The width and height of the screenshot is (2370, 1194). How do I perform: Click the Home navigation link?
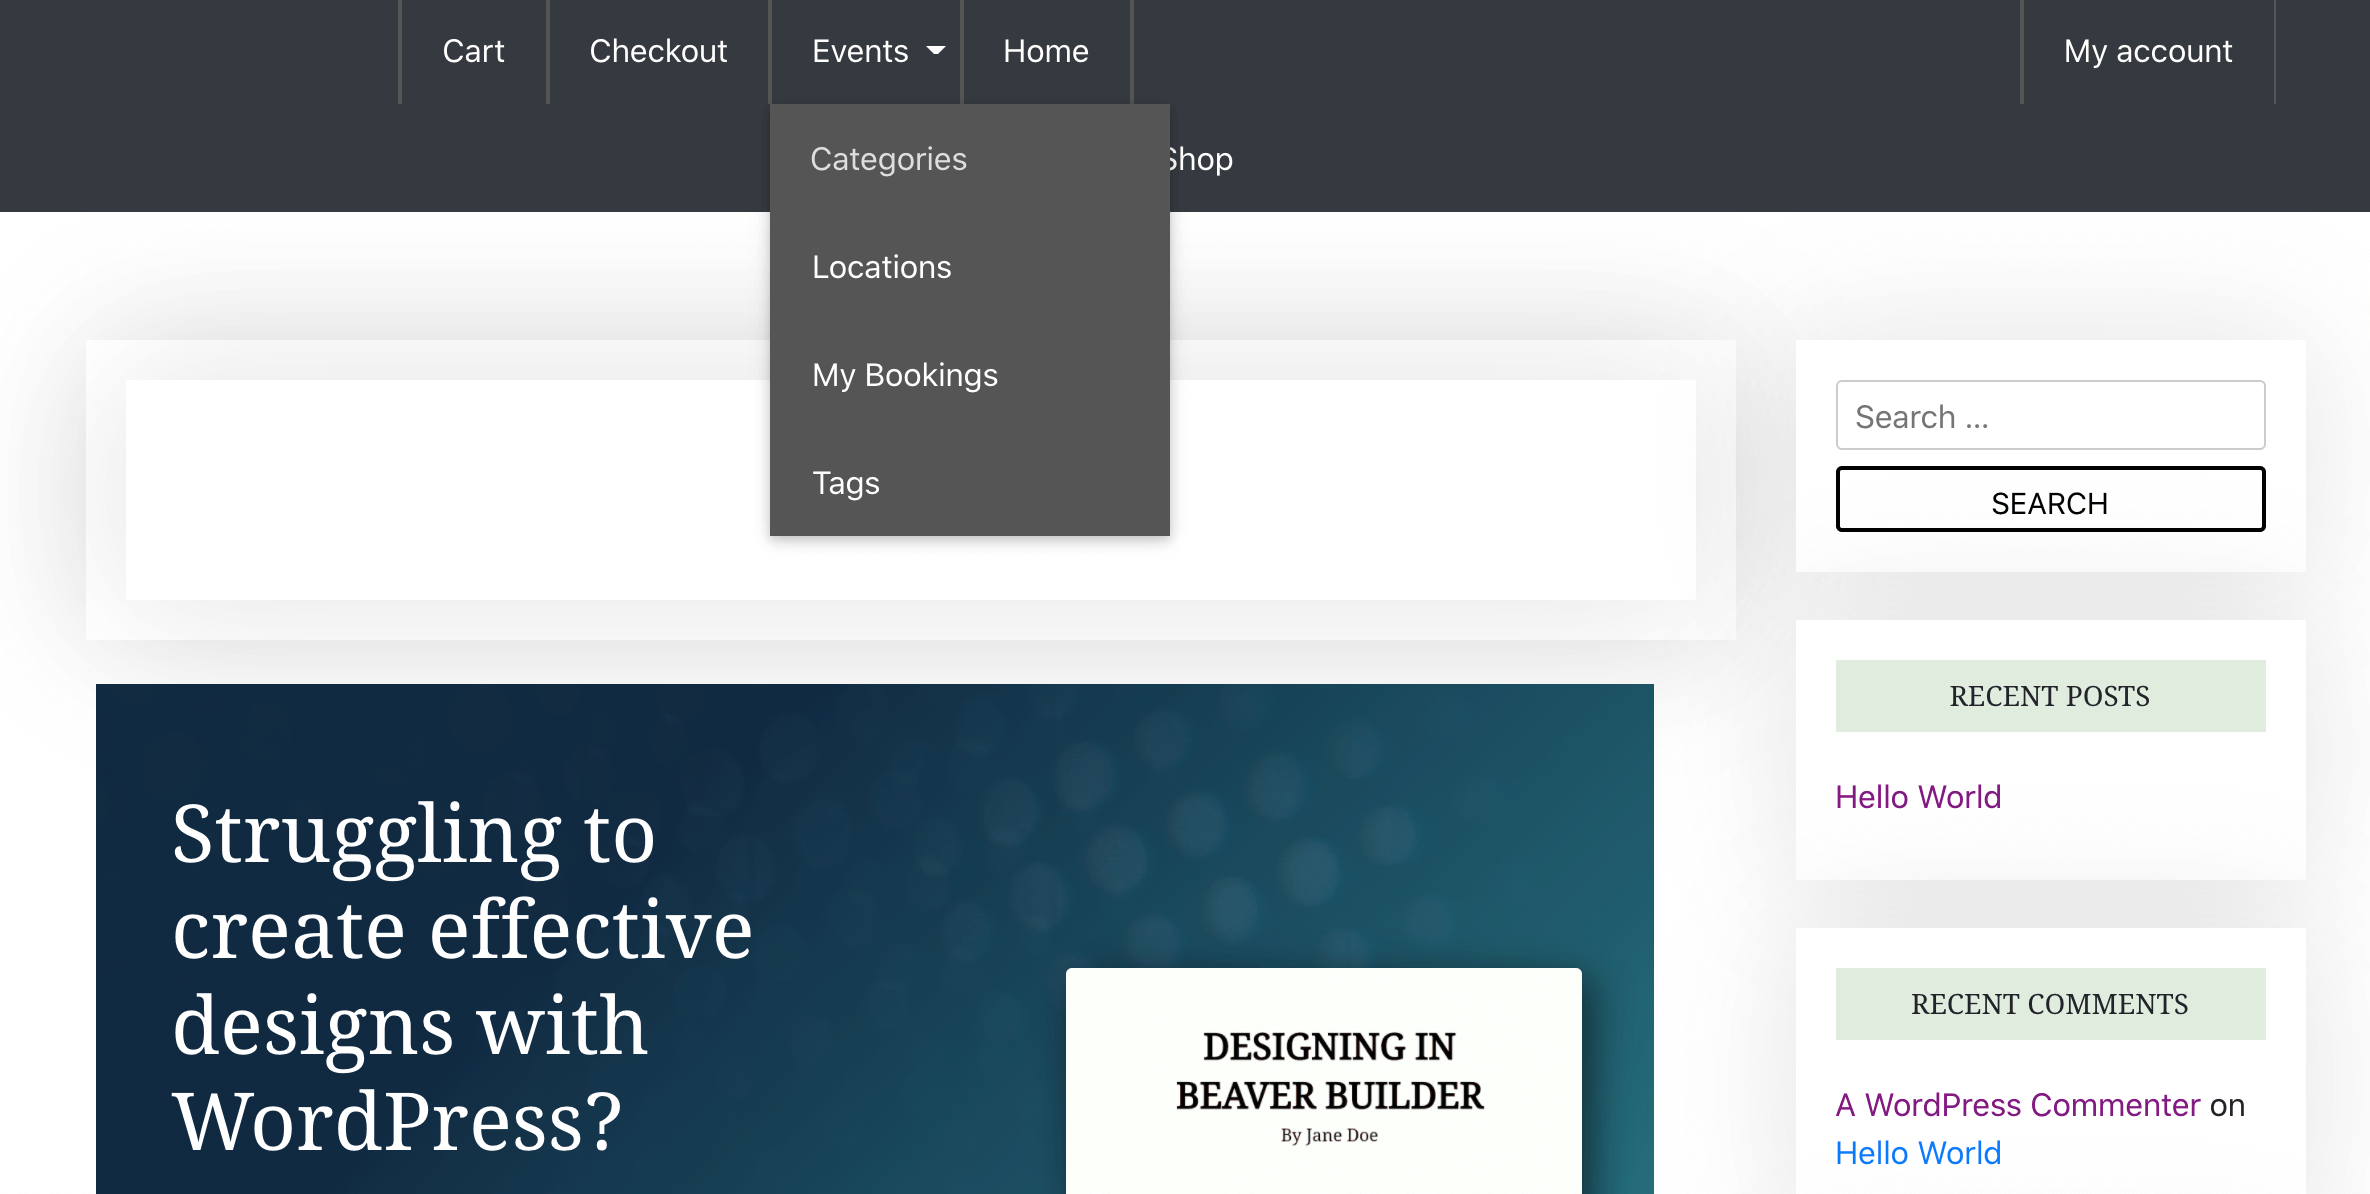[1046, 50]
